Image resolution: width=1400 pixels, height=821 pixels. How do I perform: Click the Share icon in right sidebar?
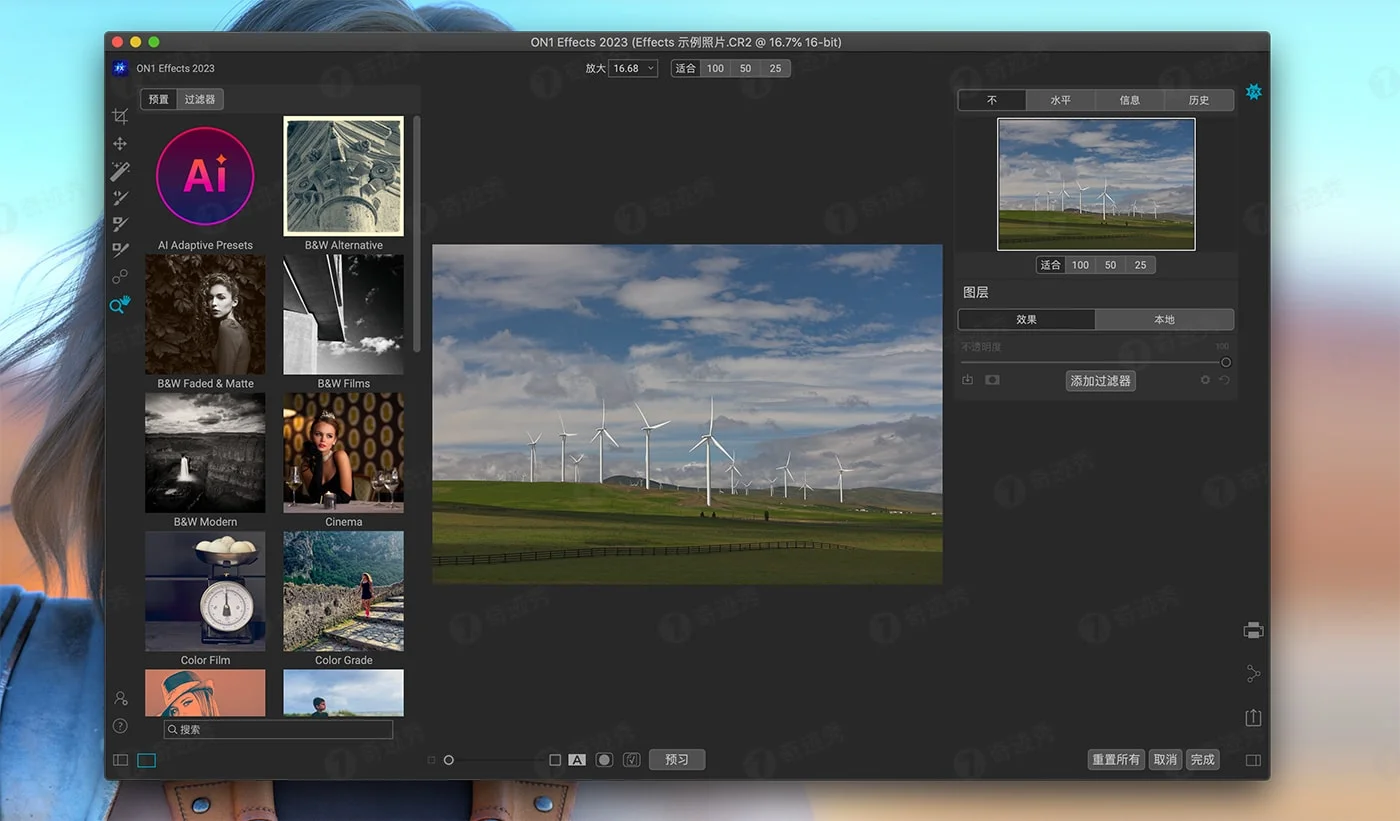(1253, 674)
